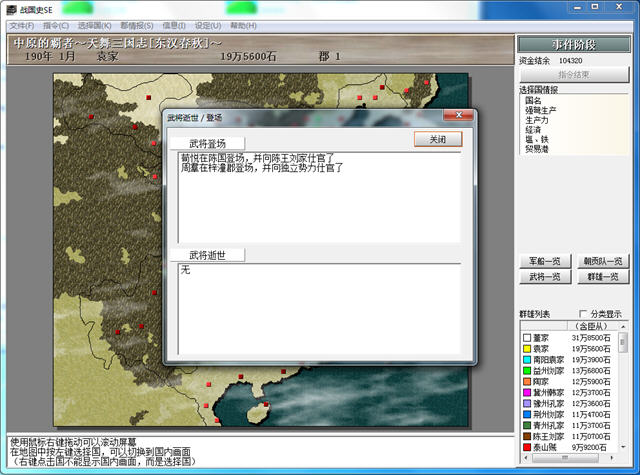Click the 群雄列表 vertical scrollbar thumb
The width and height of the screenshot is (640, 475).
click(x=623, y=342)
